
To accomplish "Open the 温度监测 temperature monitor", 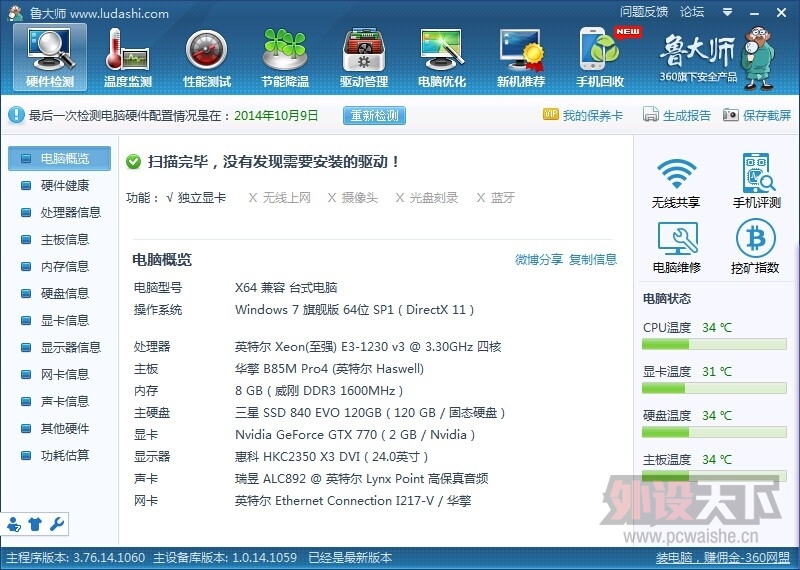I will point(128,57).
